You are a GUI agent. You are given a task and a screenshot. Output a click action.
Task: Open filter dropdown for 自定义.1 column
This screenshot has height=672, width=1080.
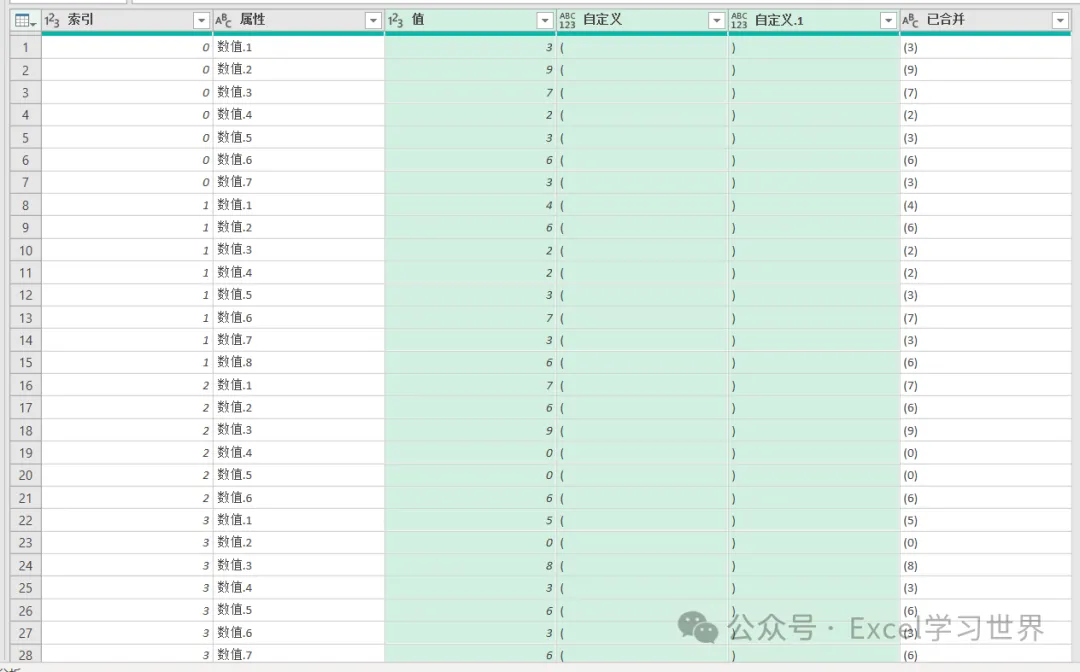click(x=888, y=21)
